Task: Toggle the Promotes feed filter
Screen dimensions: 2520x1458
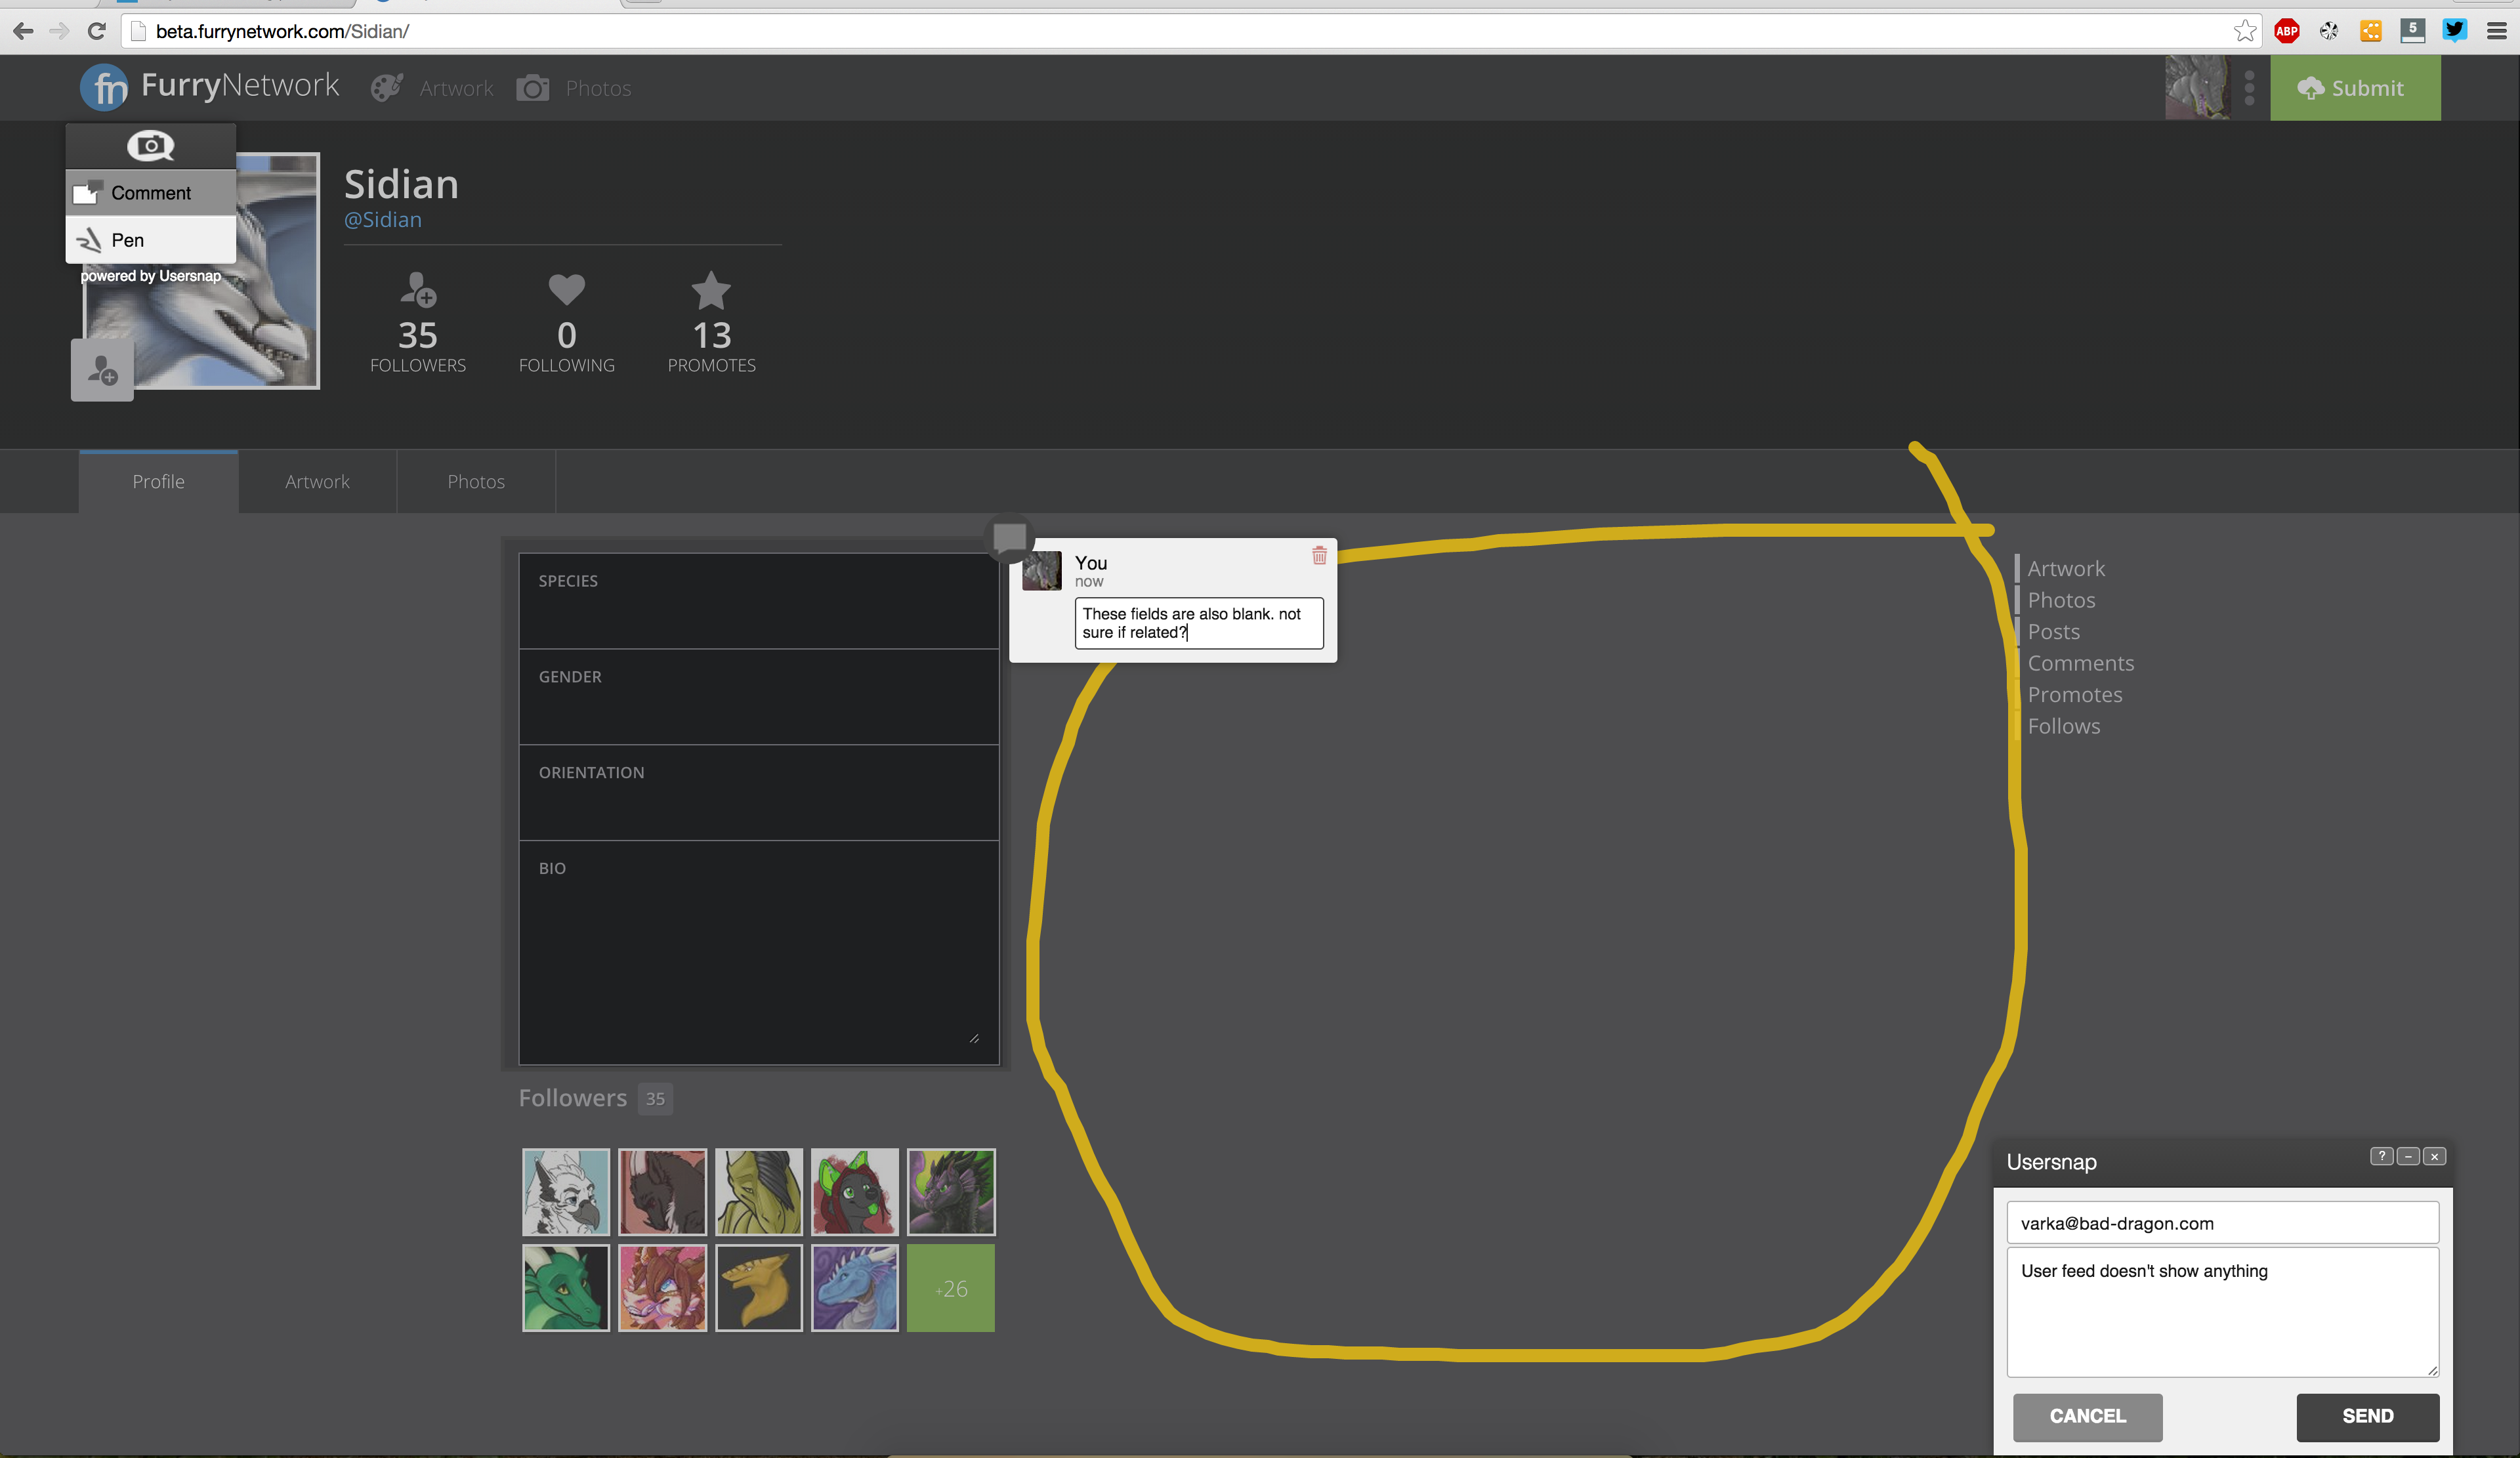Action: (x=2074, y=695)
